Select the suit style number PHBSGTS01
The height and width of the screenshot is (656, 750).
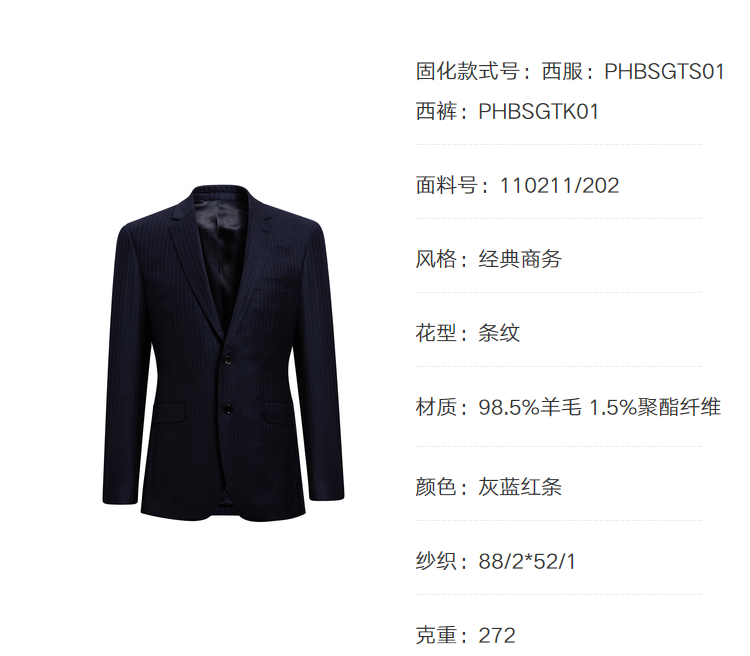pos(664,72)
